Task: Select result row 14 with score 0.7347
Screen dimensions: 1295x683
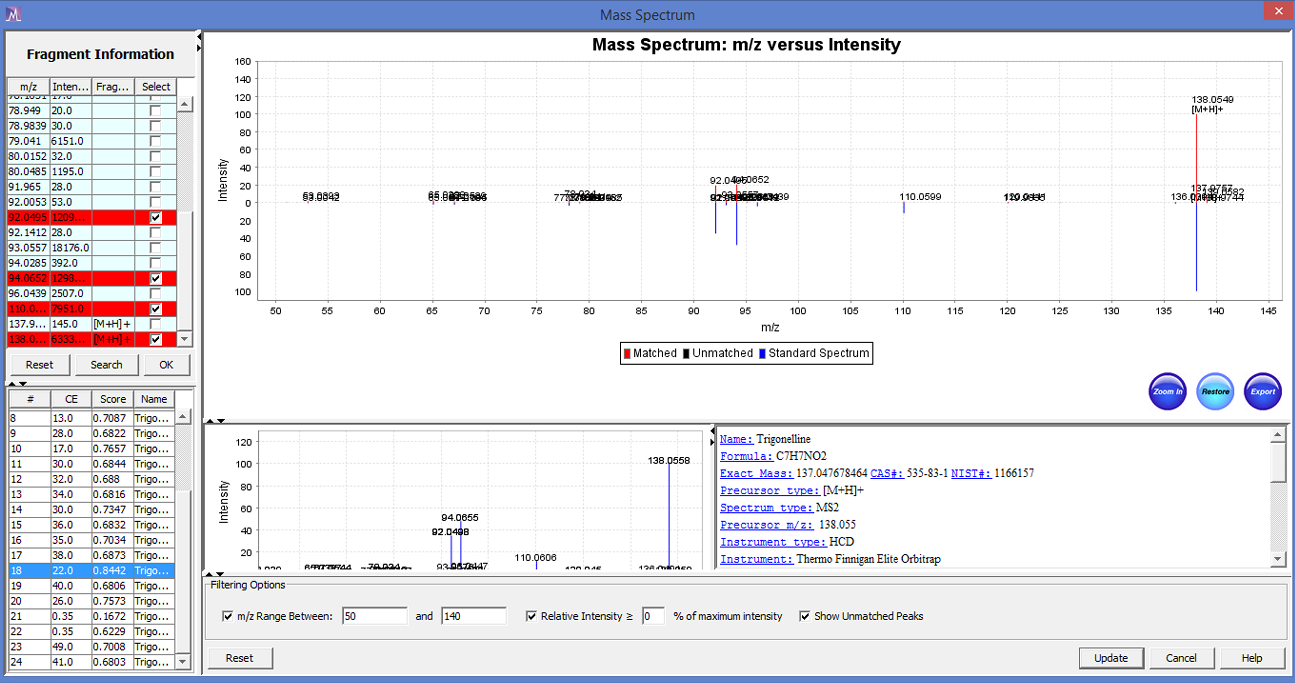Action: pyautogui.click(x=91, y=510)
